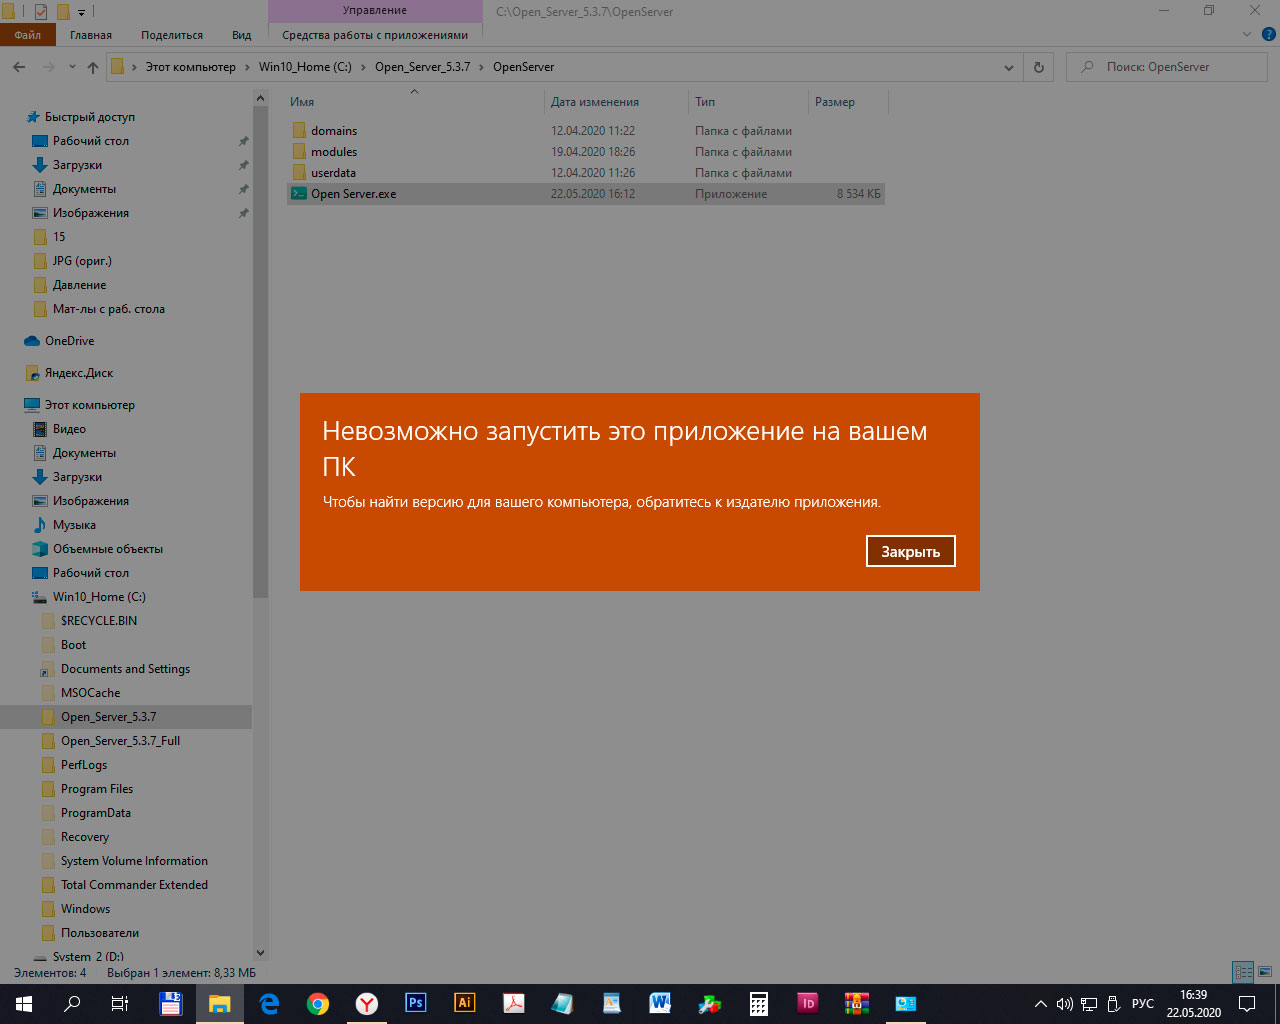Click Win10_Home (C:) breadcrumb segment
The width and height of the screenshot is (1280, 1024).
tap(305, 67)
